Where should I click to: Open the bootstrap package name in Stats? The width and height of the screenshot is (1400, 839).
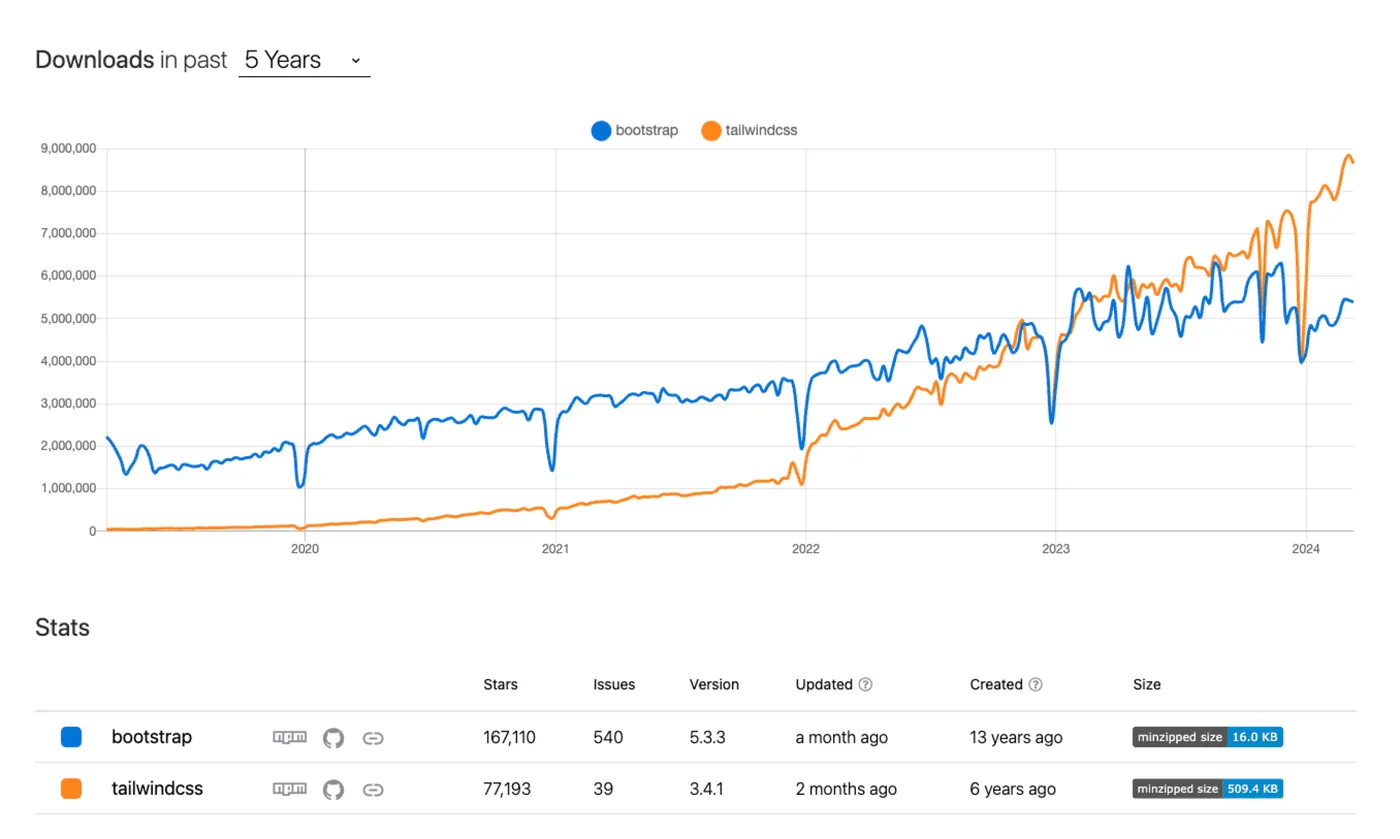pyautogui.click(x=152, y=737)
